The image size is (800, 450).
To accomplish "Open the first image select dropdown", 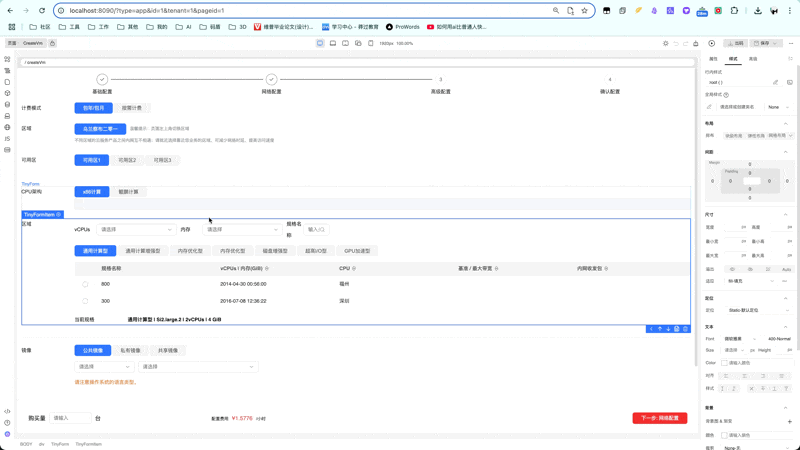I will [105, 367].
